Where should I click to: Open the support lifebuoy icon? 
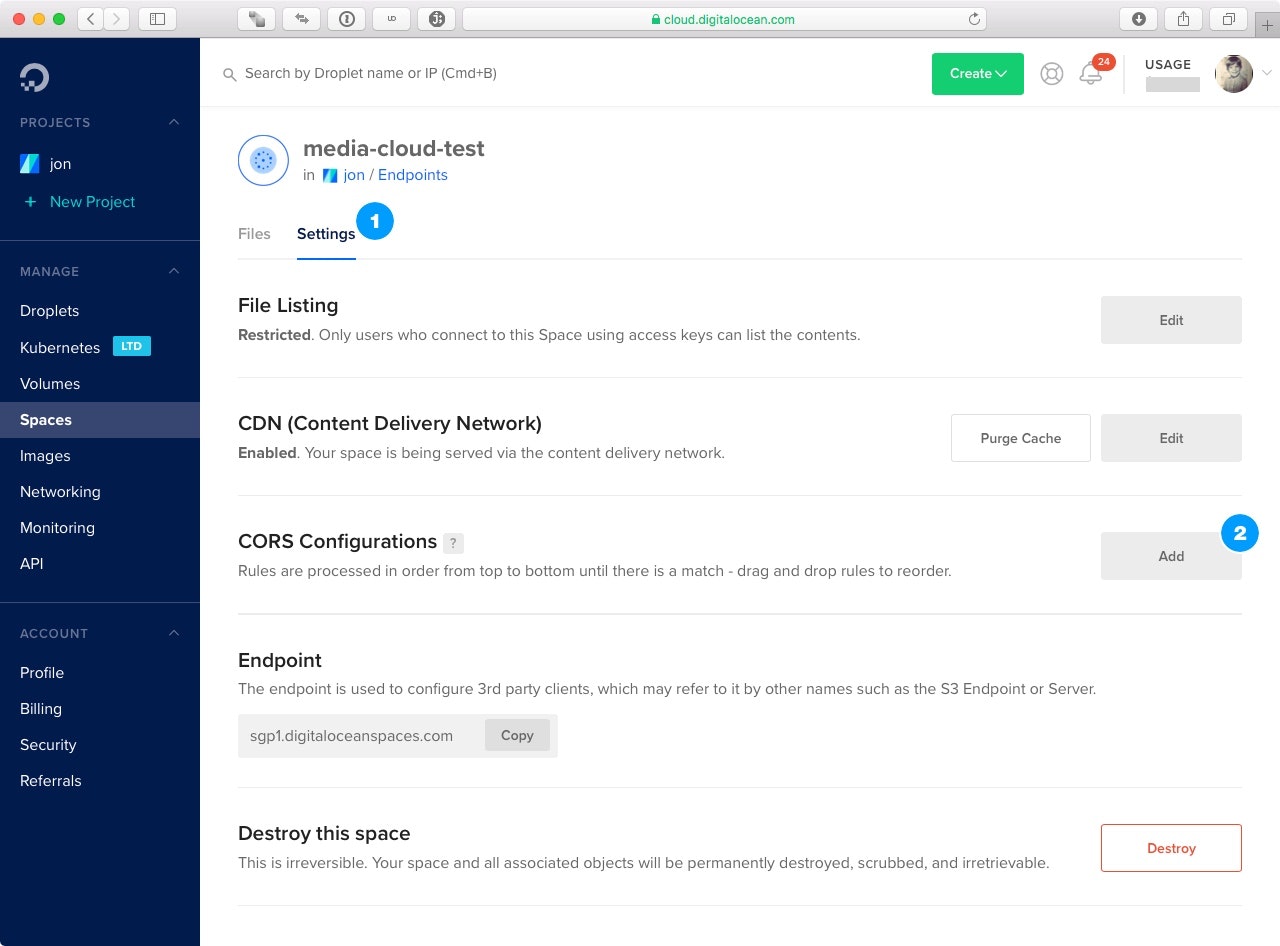tap(1051, 73)
